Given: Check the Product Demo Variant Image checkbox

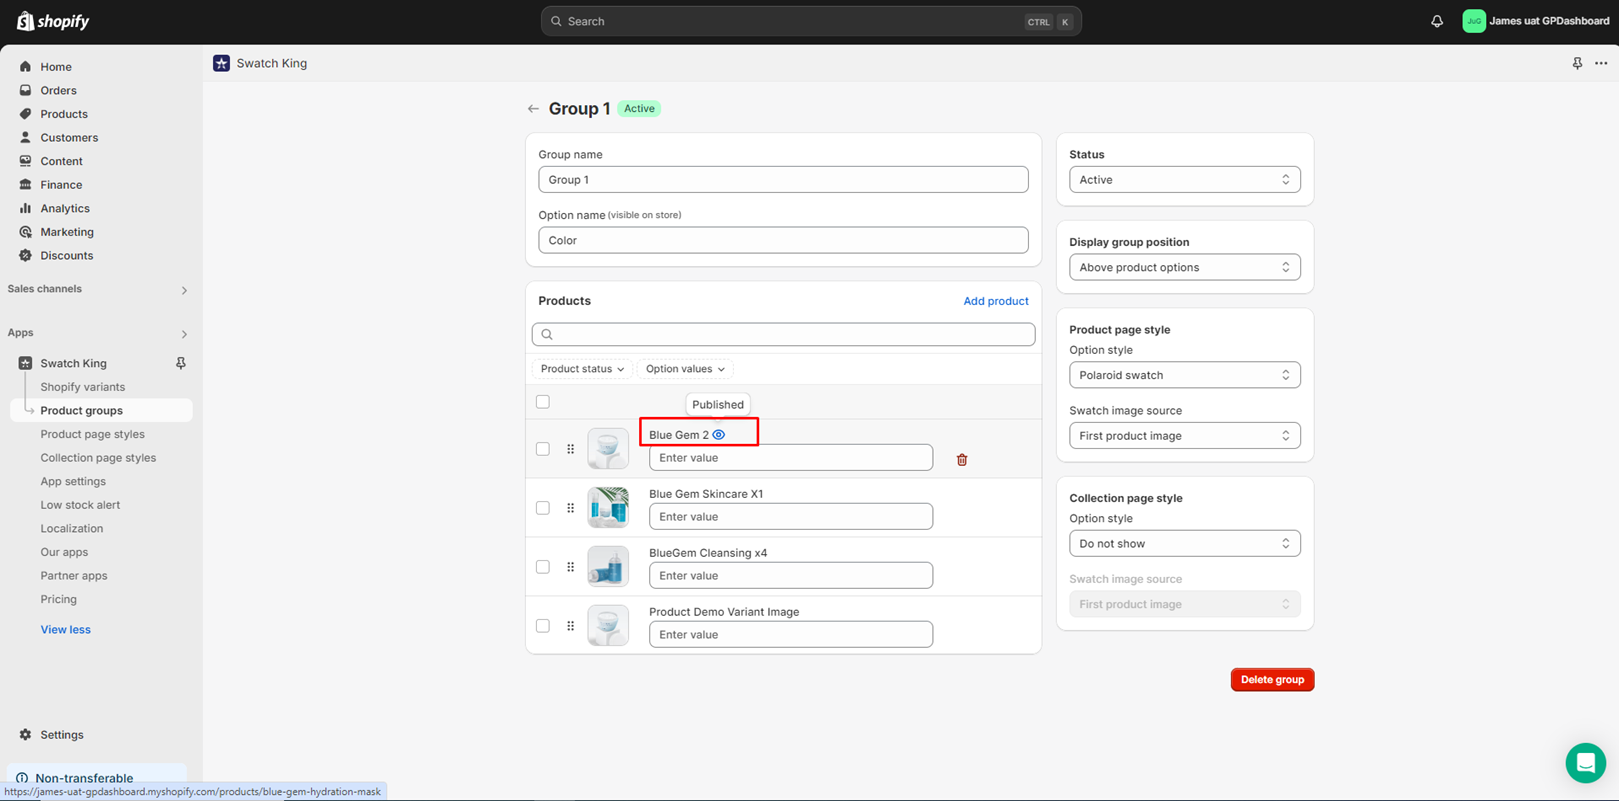Looking at the screenshot, I should tap(543, 626).
